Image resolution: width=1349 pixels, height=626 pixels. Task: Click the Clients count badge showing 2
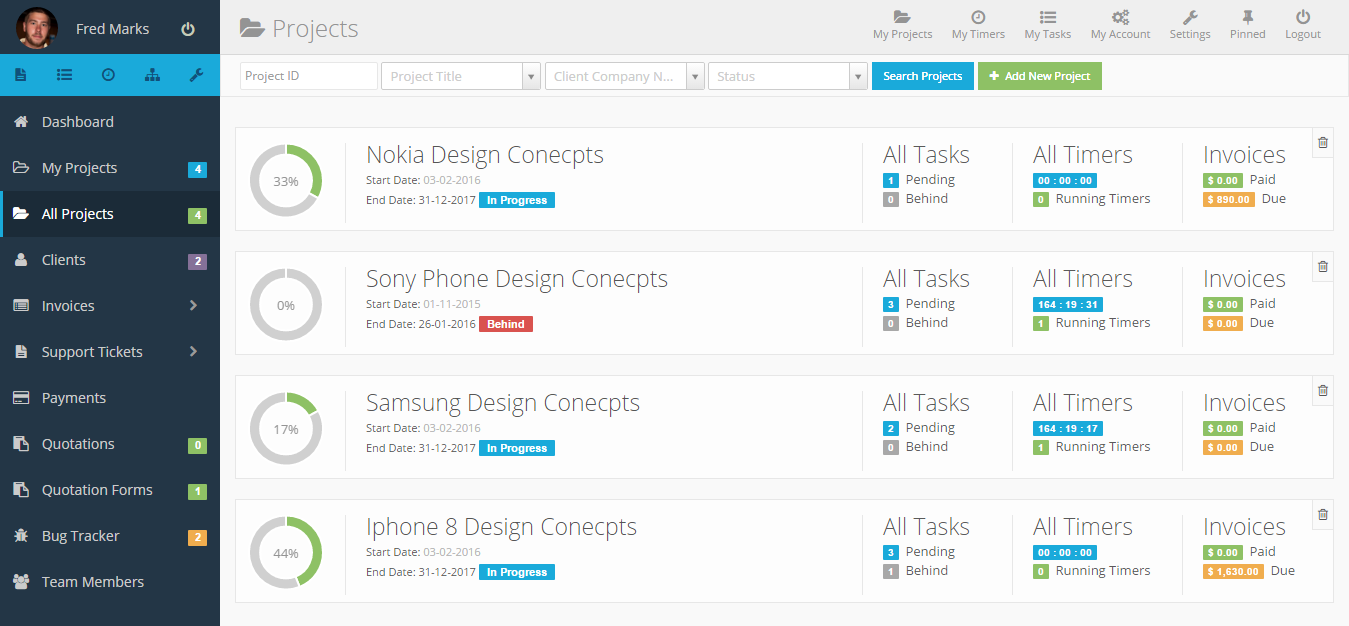(x=198, y=261)
